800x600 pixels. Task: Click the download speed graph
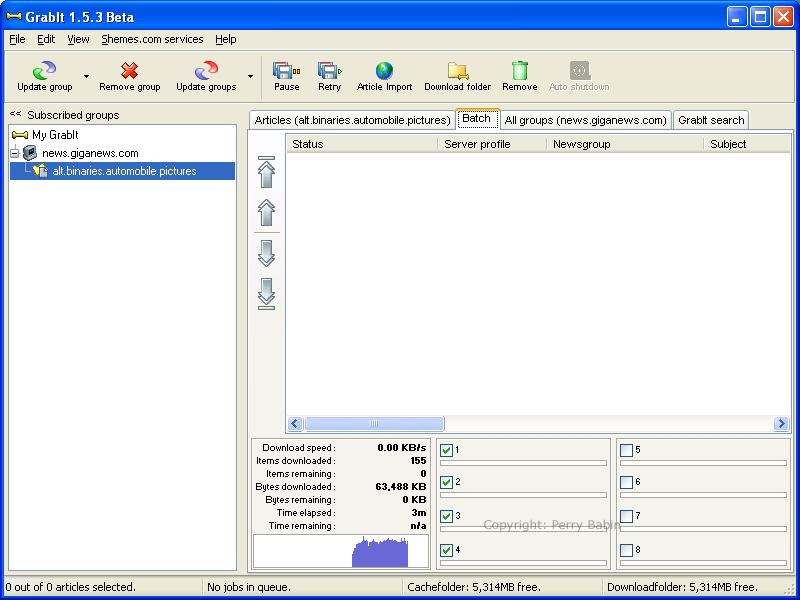pos(341,551)
